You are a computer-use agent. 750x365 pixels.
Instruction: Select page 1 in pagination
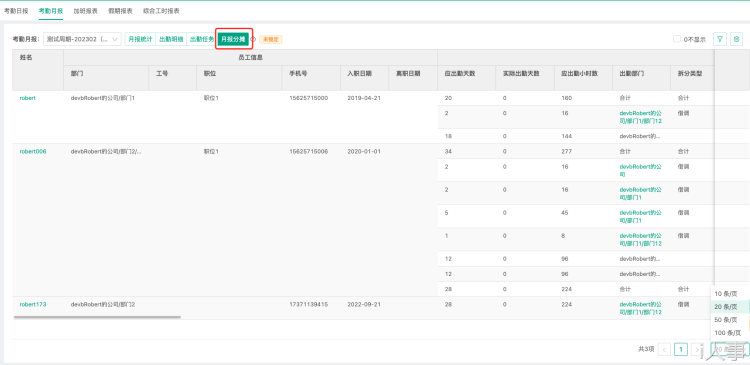pos(681,350)
